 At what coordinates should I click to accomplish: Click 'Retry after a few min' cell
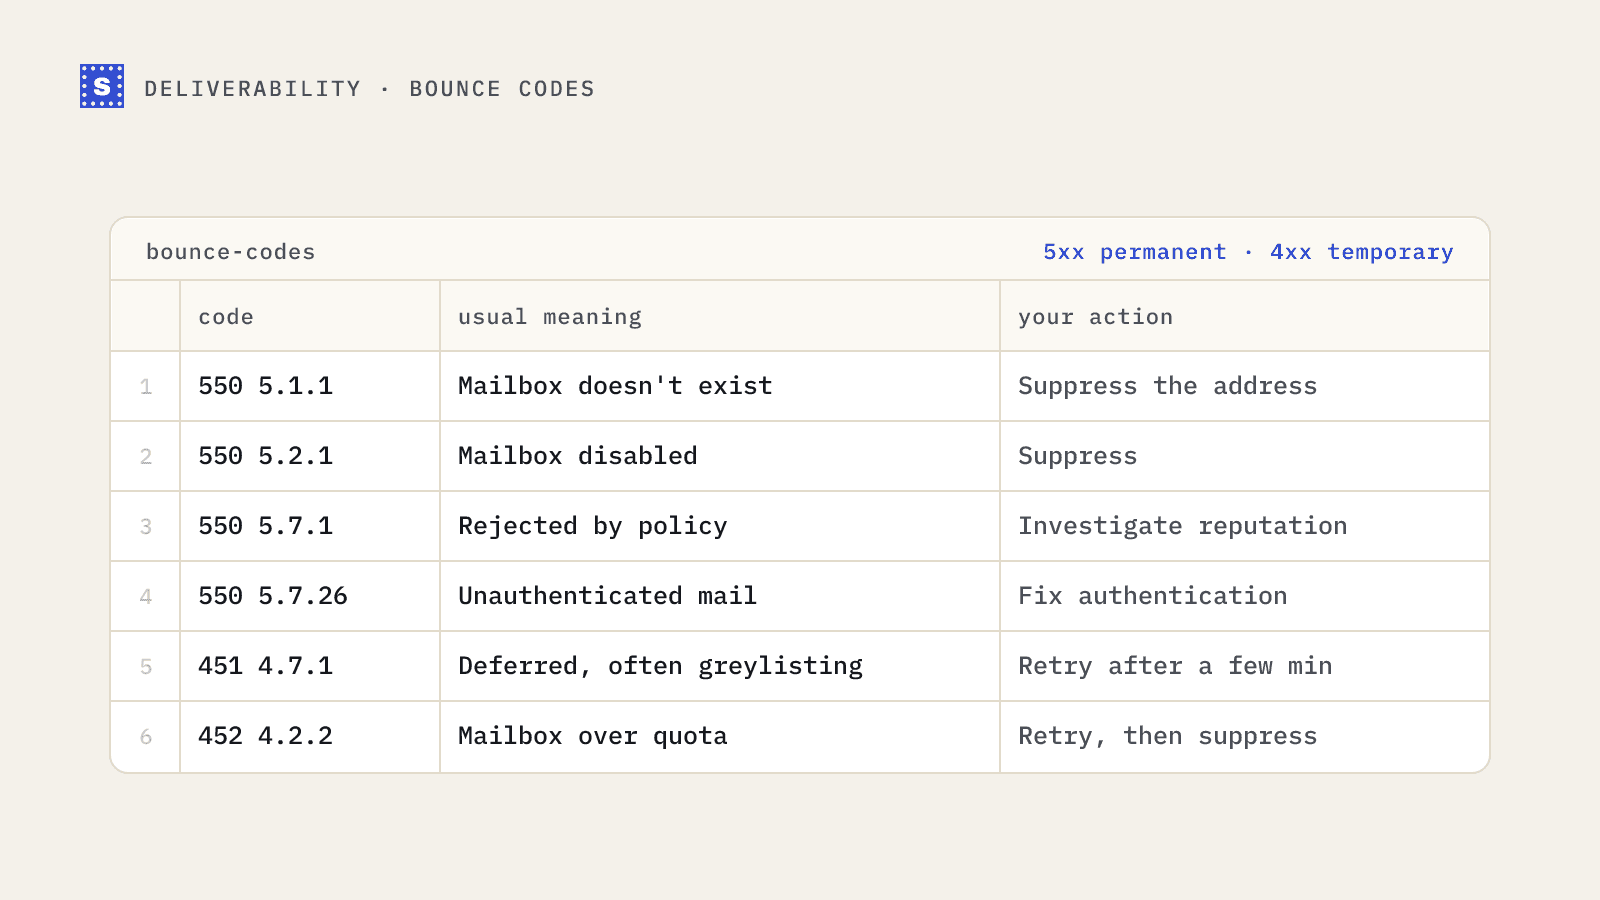(x=1245, y=666)
